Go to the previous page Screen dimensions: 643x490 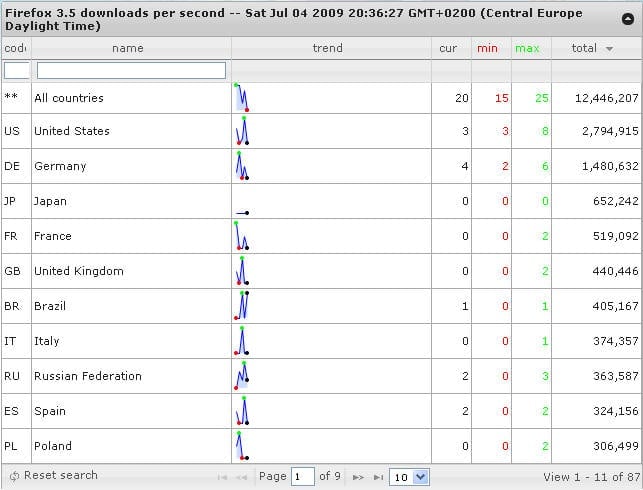click(x=242, y=477)
